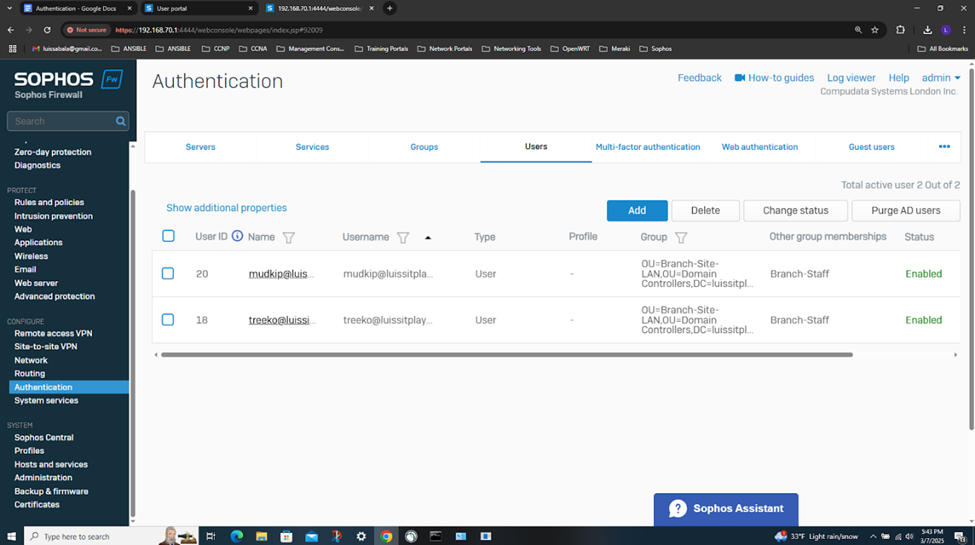Viewport: 975px width, 545px height.
Task: Click the Not secure site warning
Action: tap(87, 30)
